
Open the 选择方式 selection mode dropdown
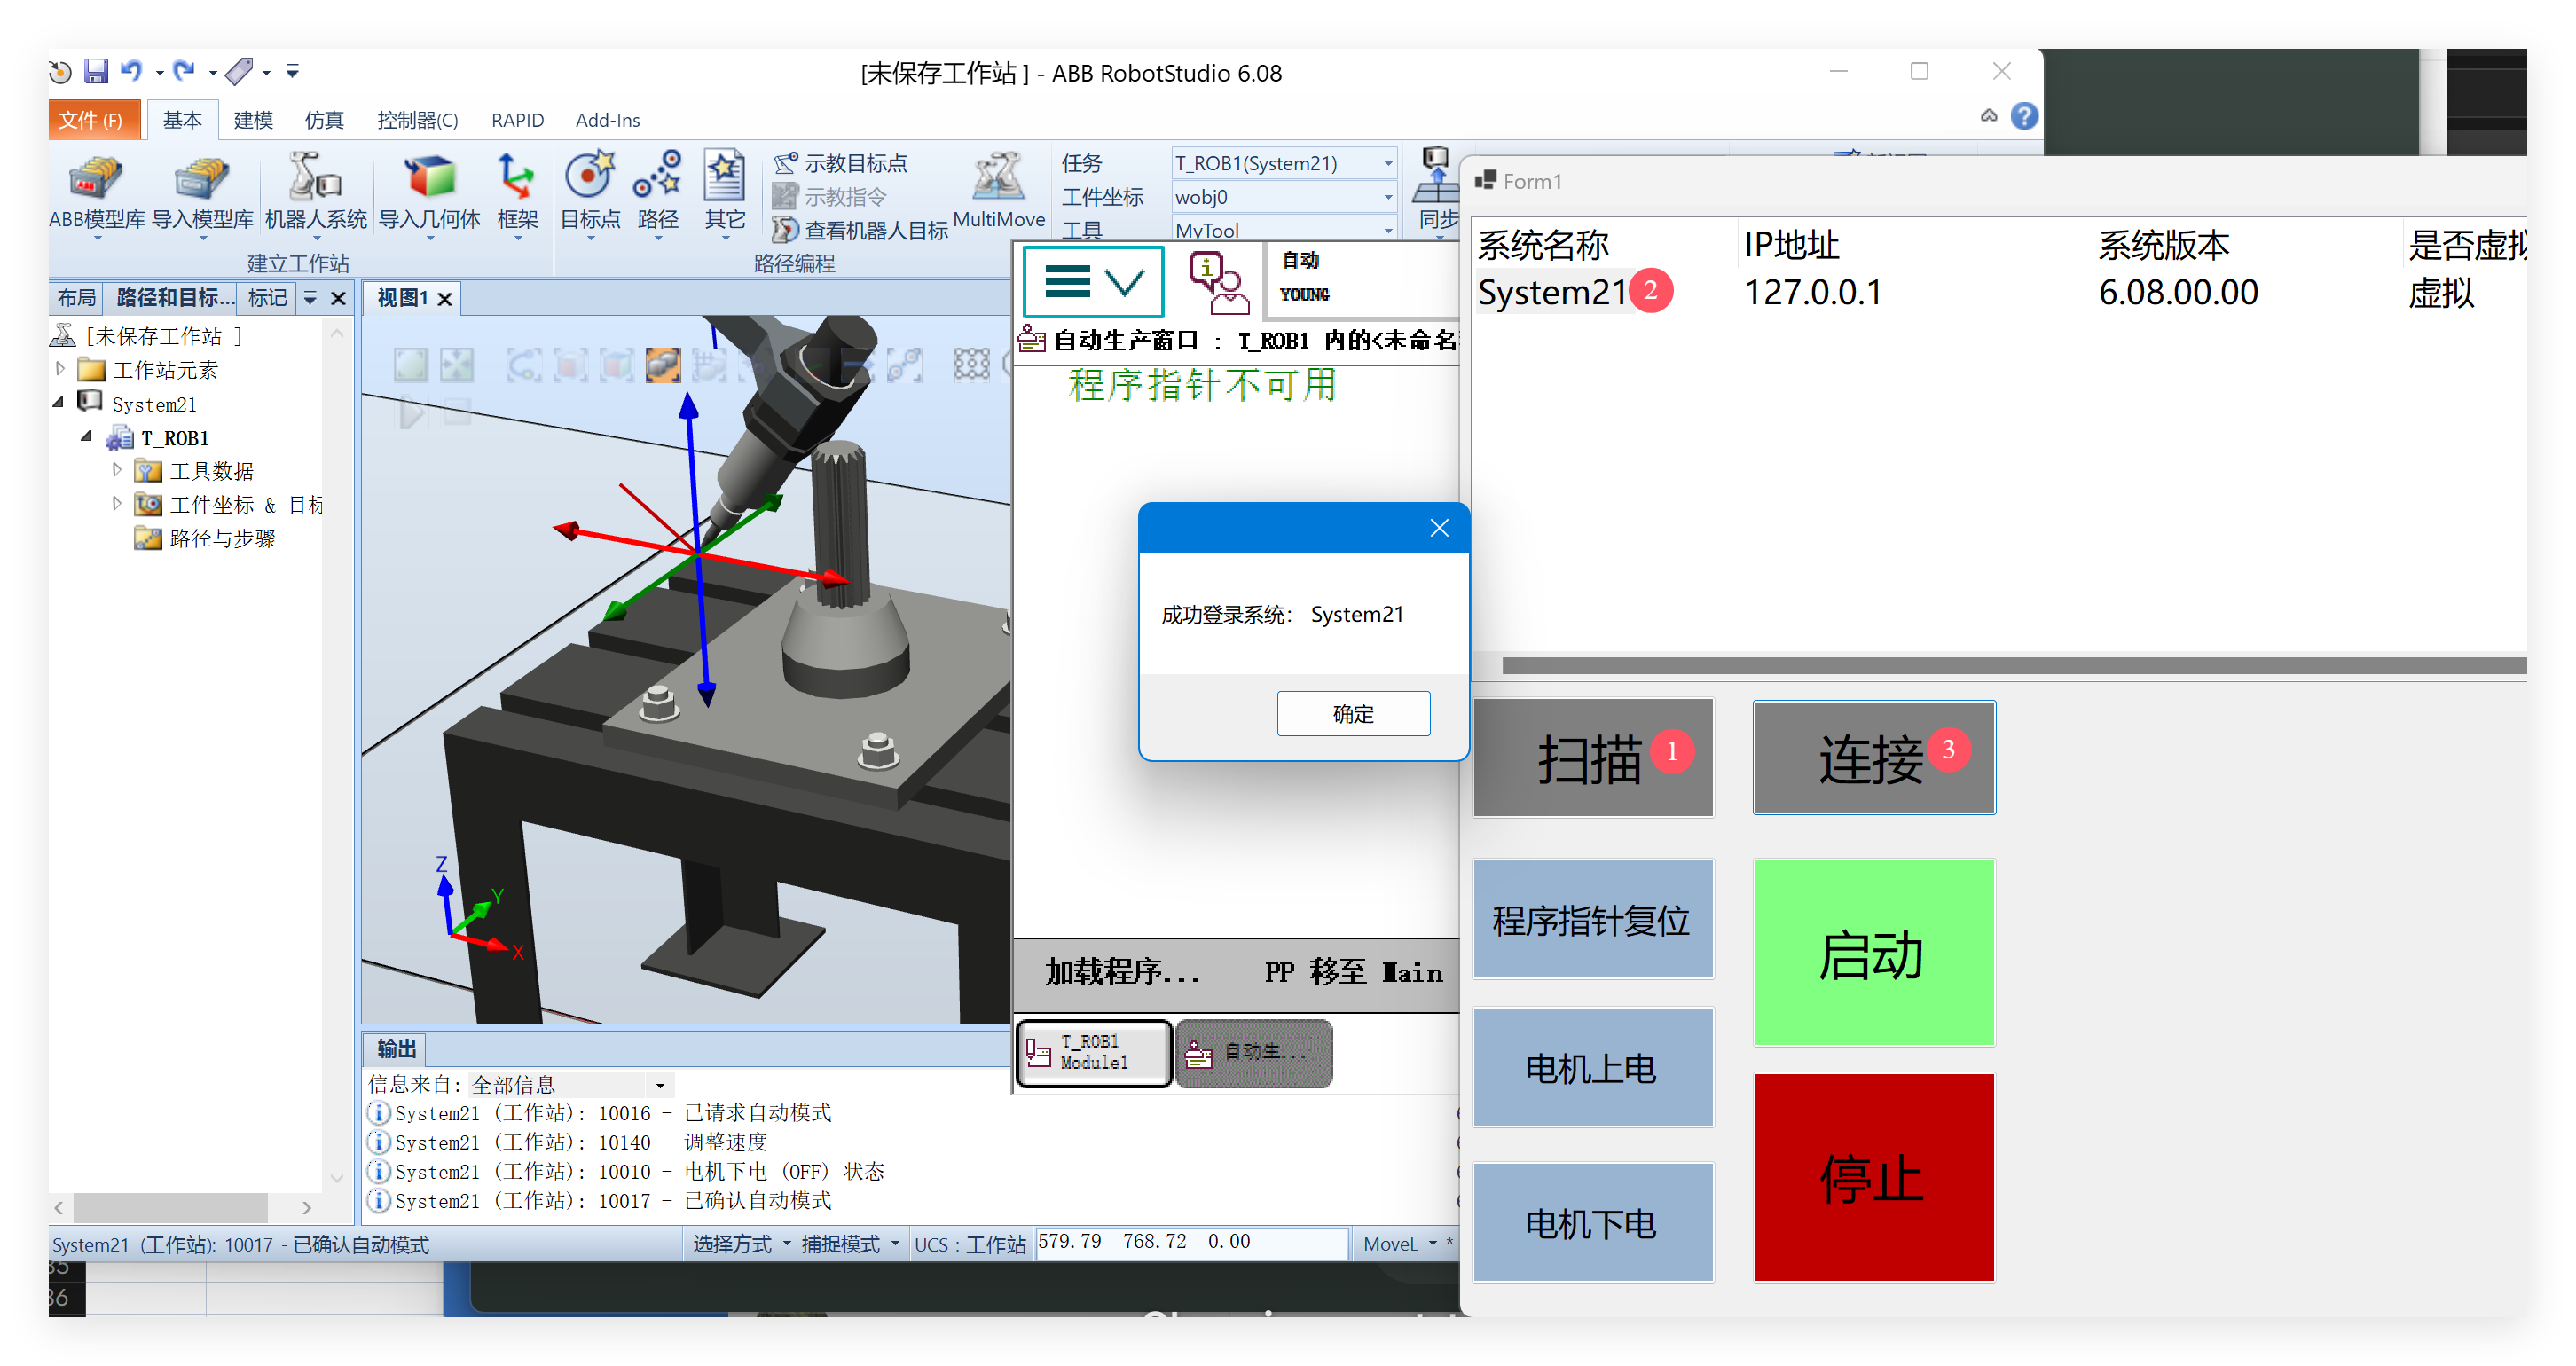click(x=741, y=1244)
